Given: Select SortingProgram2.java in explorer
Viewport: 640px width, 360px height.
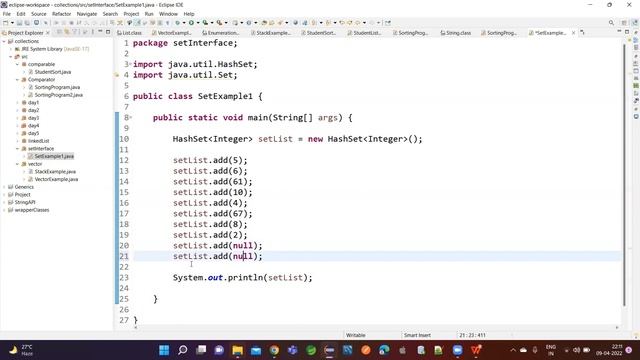Looking at the screenshot, I should pos(58,95).
